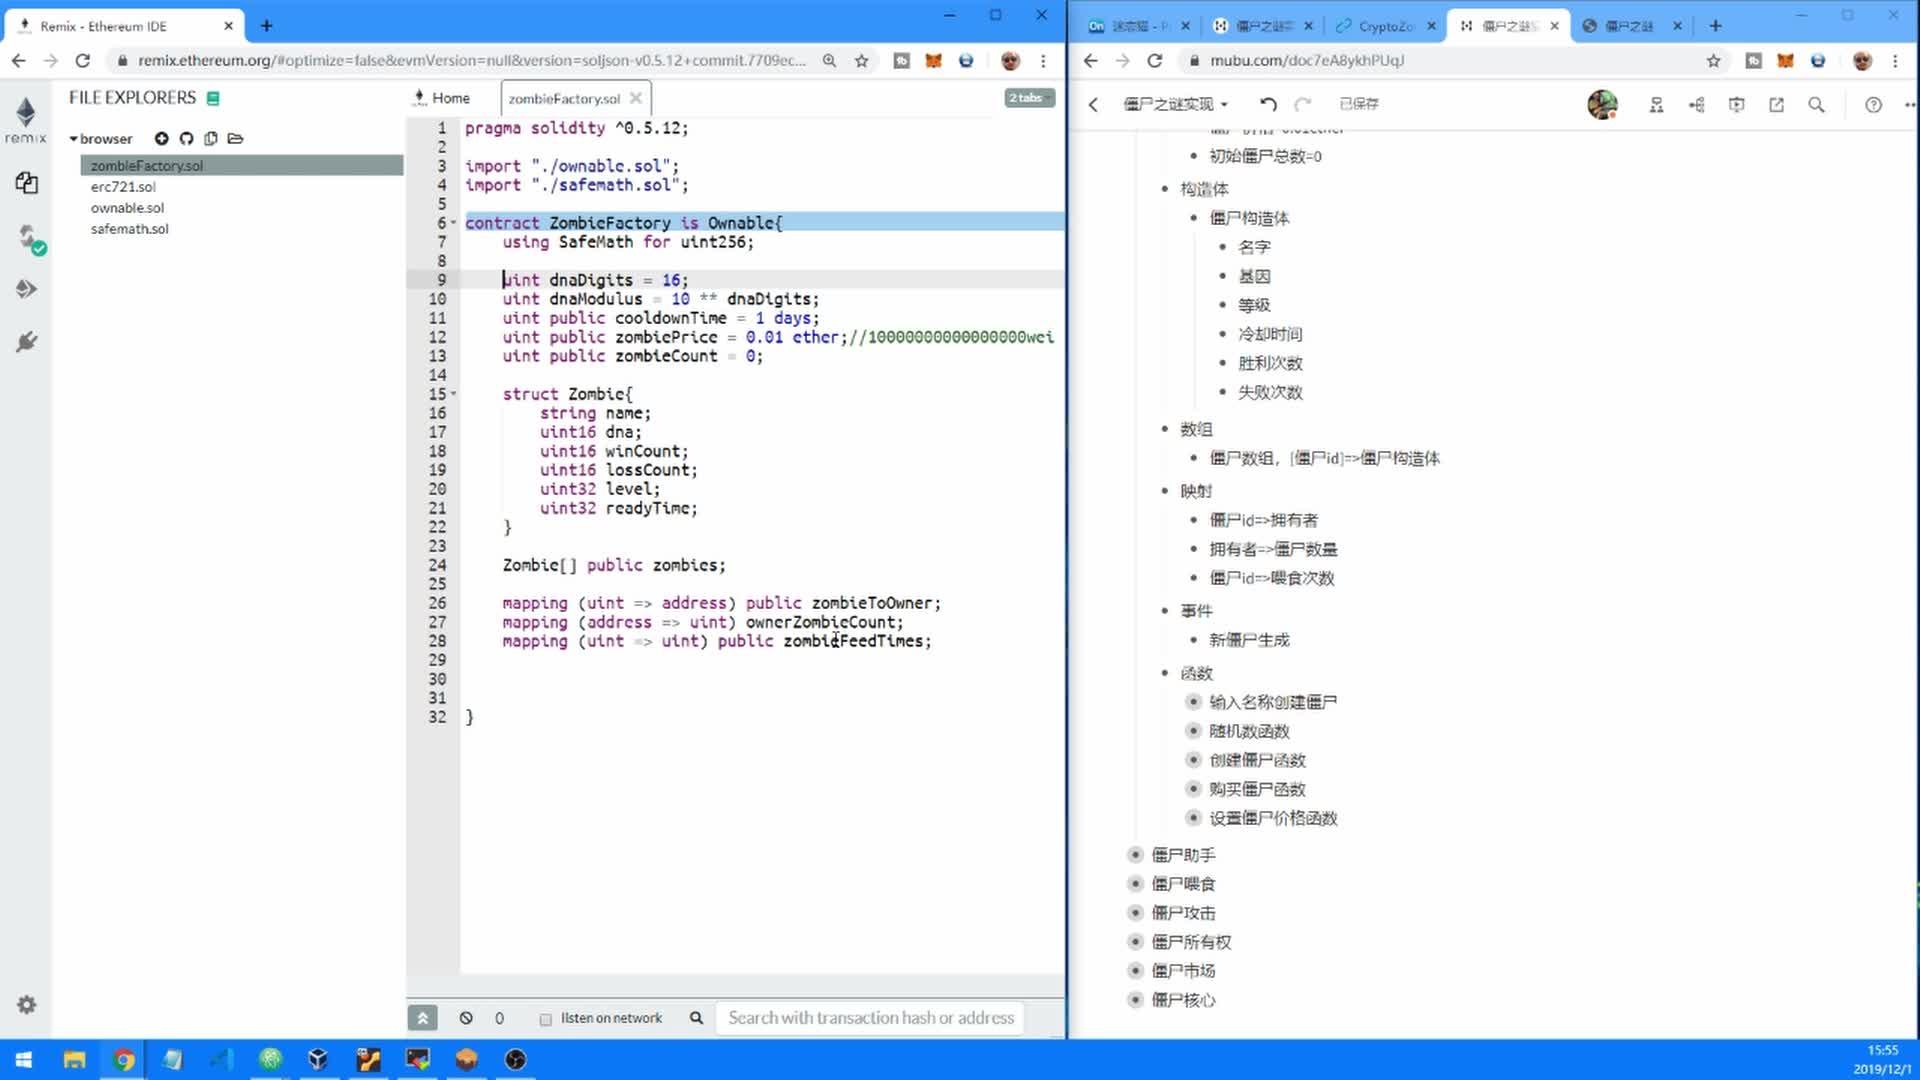Viewport: 1920px width, 1080px height.
Task: Click Mubu search magnifier icon
Action: pyautogui.click(x=1816, y=104)
